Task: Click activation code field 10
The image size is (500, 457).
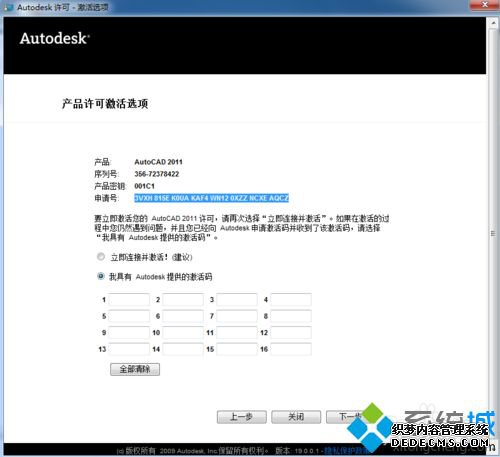Action: (183, 333)
